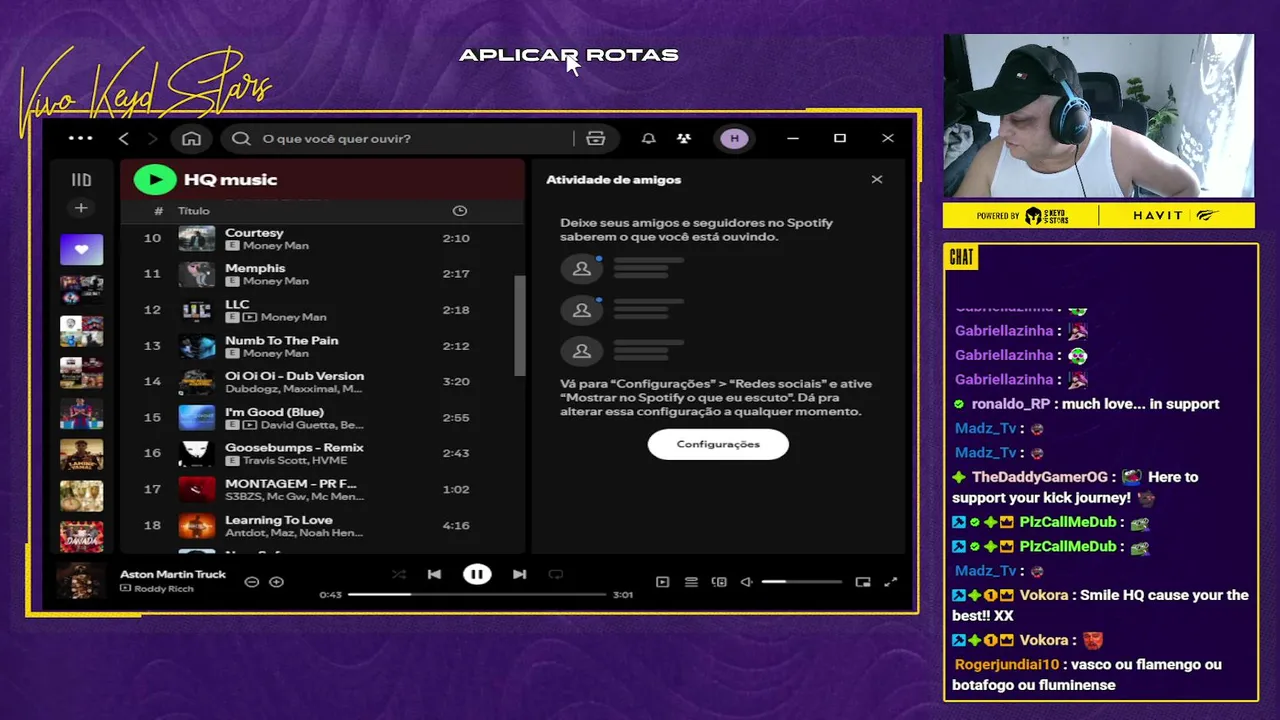
Task: Open the profile avatar H menu
Action: pyautogui.click(x=735, y=138)
